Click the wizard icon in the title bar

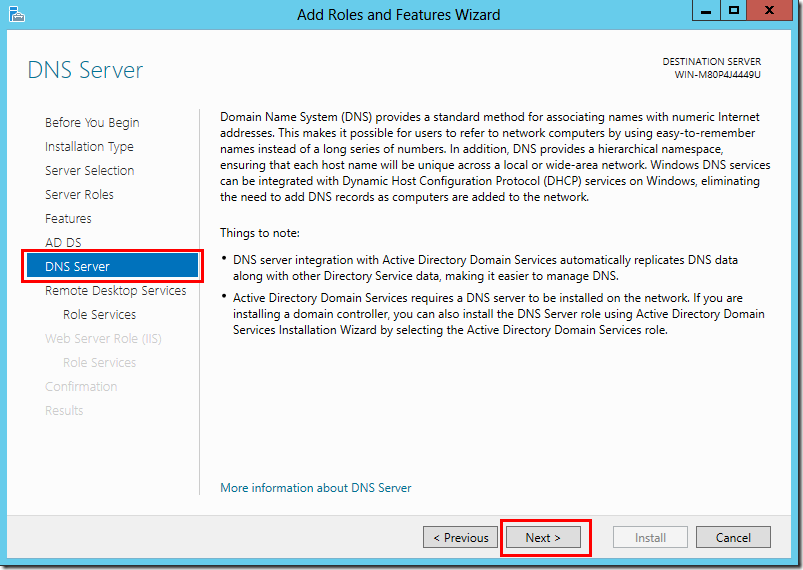pyautogui.click(x=16, y=14)
